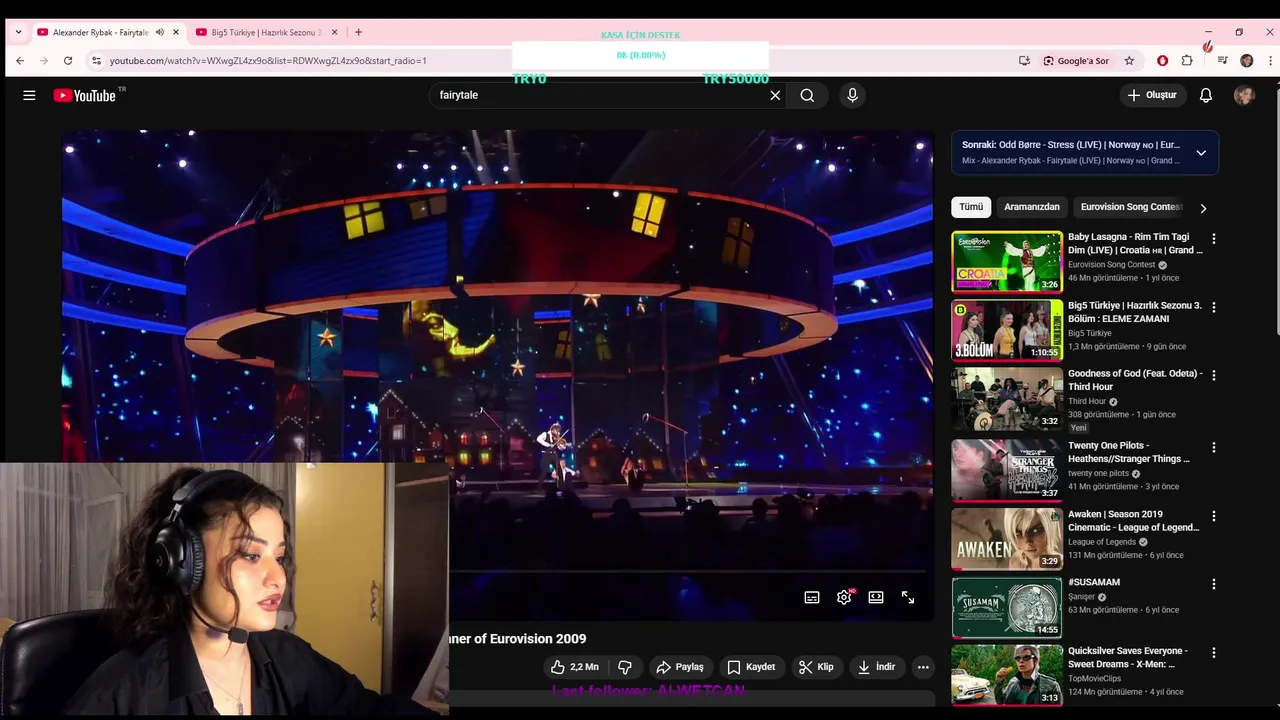Open options menu for Big5 Türkiye video

pyautogui.click(x=1214, y=307)
